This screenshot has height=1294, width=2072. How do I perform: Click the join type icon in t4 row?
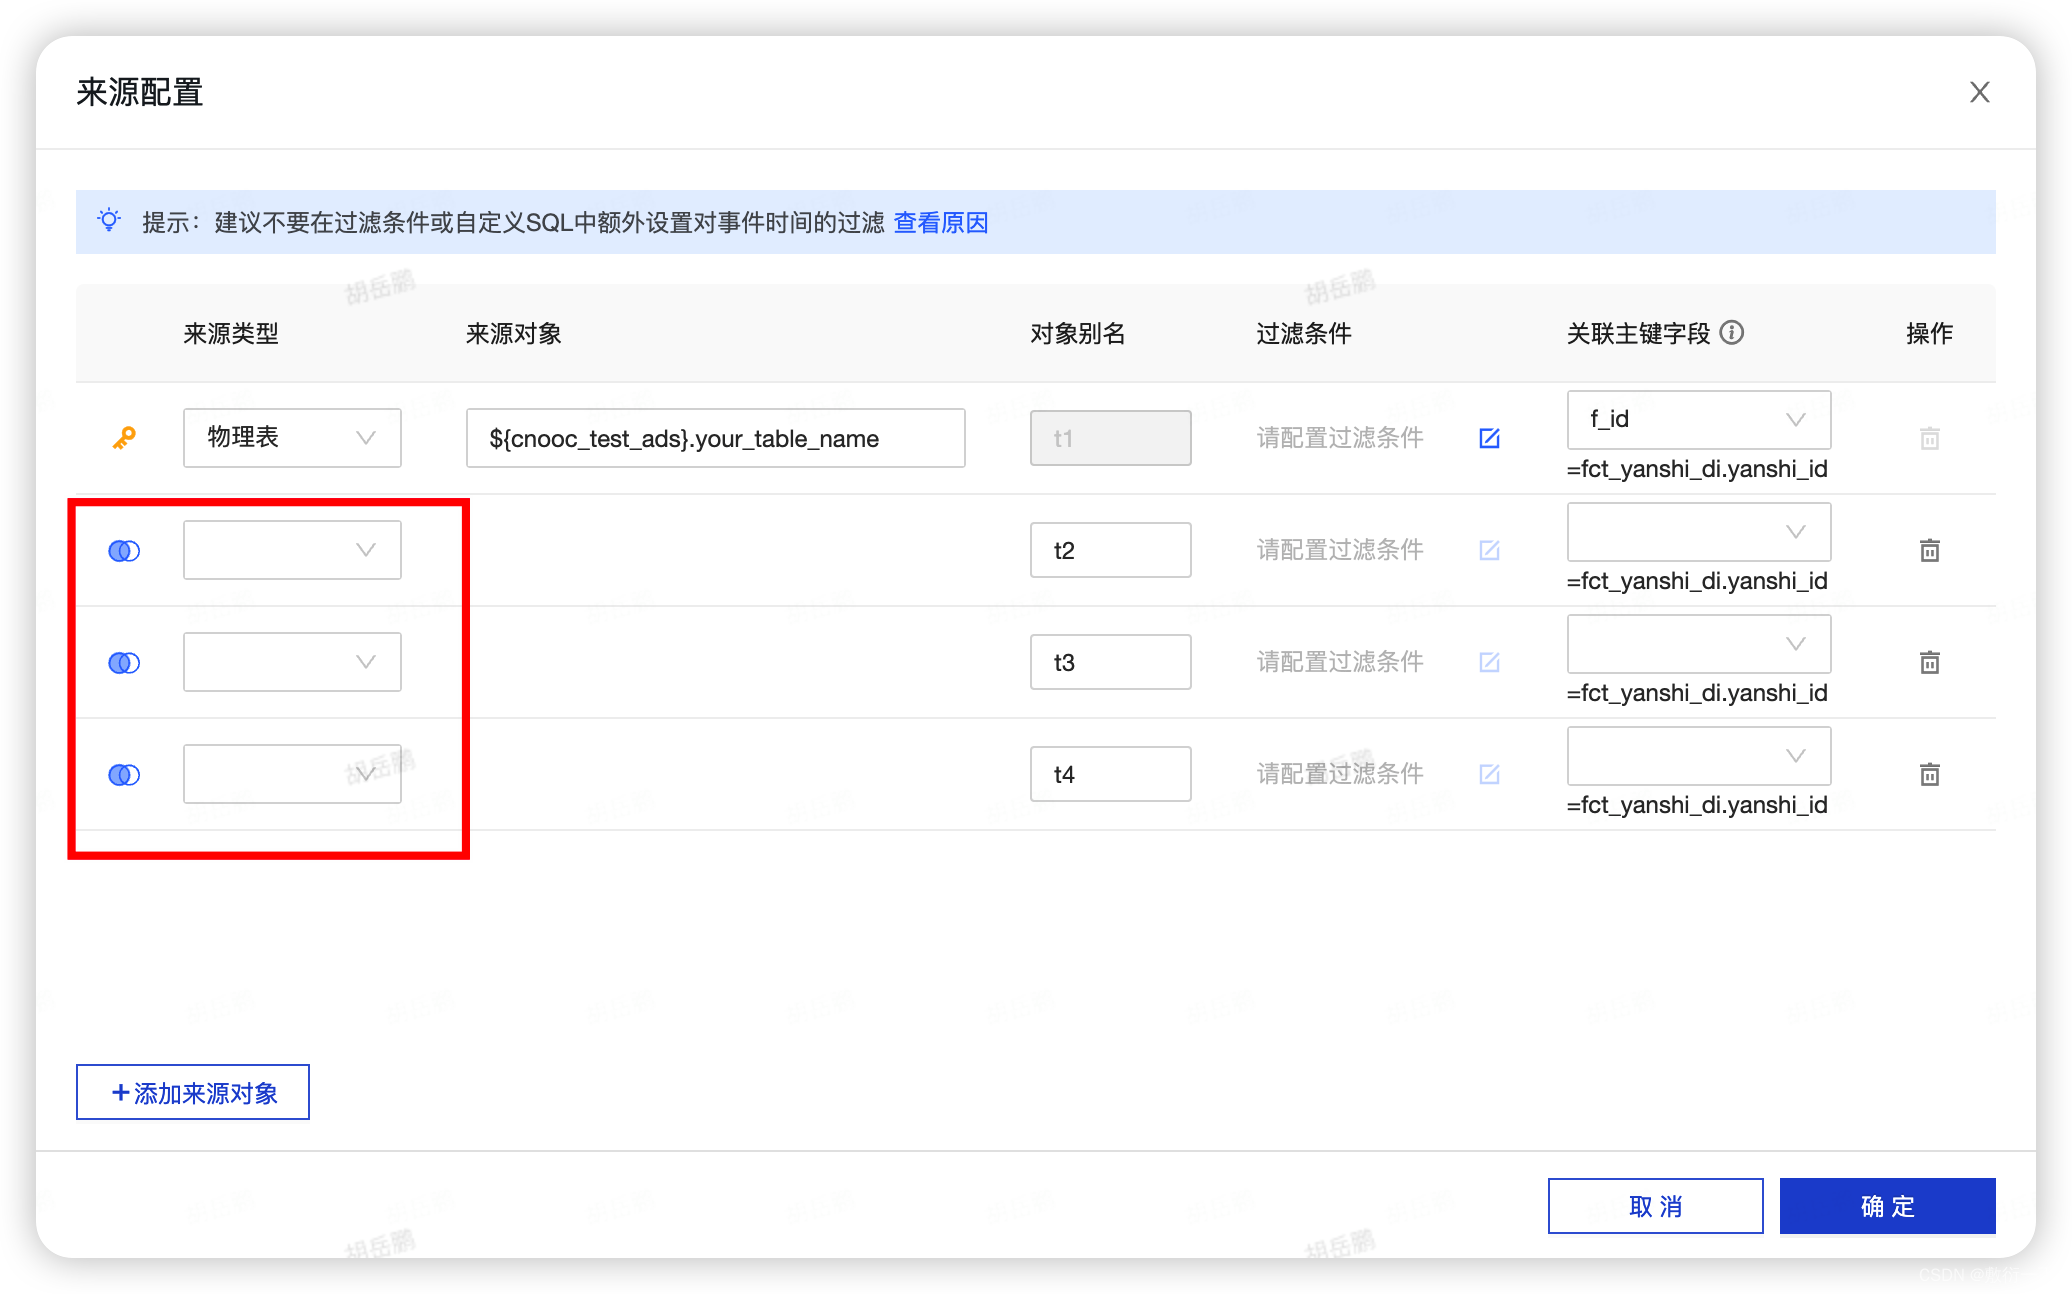[124, 775]
